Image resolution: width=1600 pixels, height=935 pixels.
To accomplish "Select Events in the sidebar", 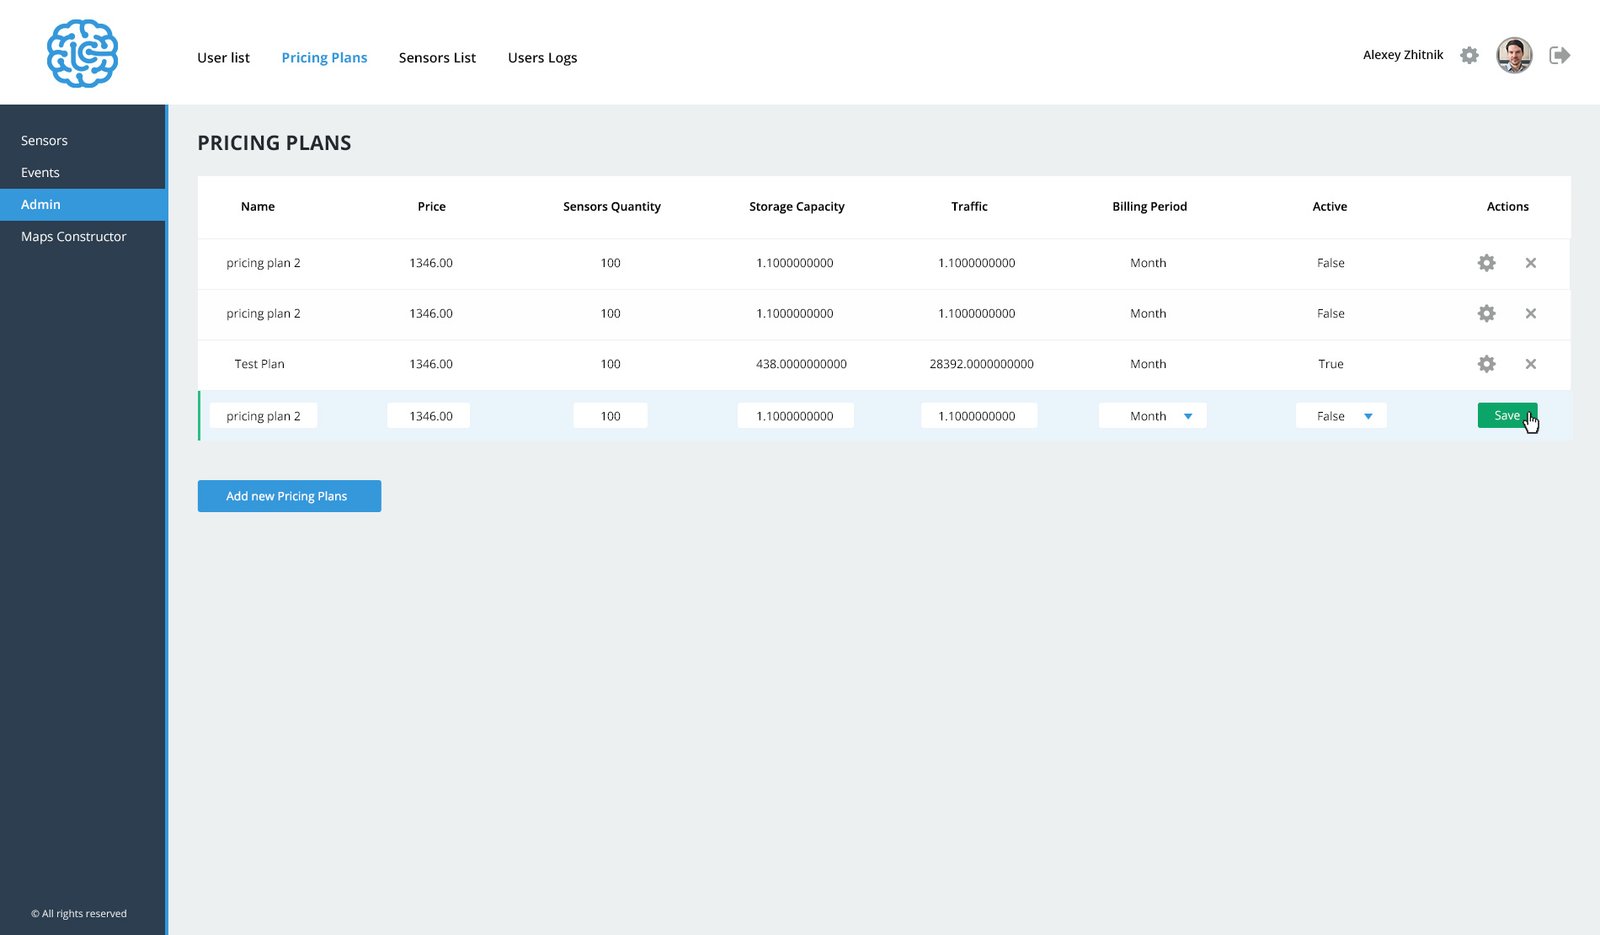I will tap(83, 173).
